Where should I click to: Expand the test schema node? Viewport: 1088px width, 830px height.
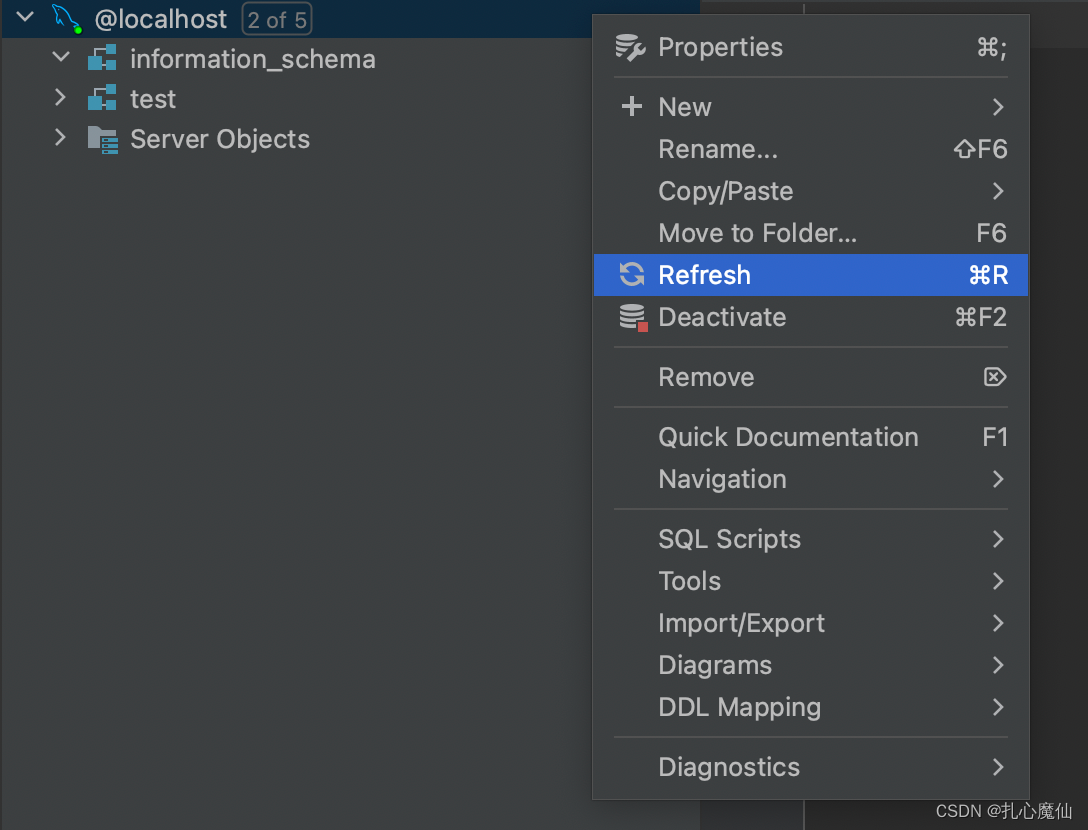(x=61, y=98)
